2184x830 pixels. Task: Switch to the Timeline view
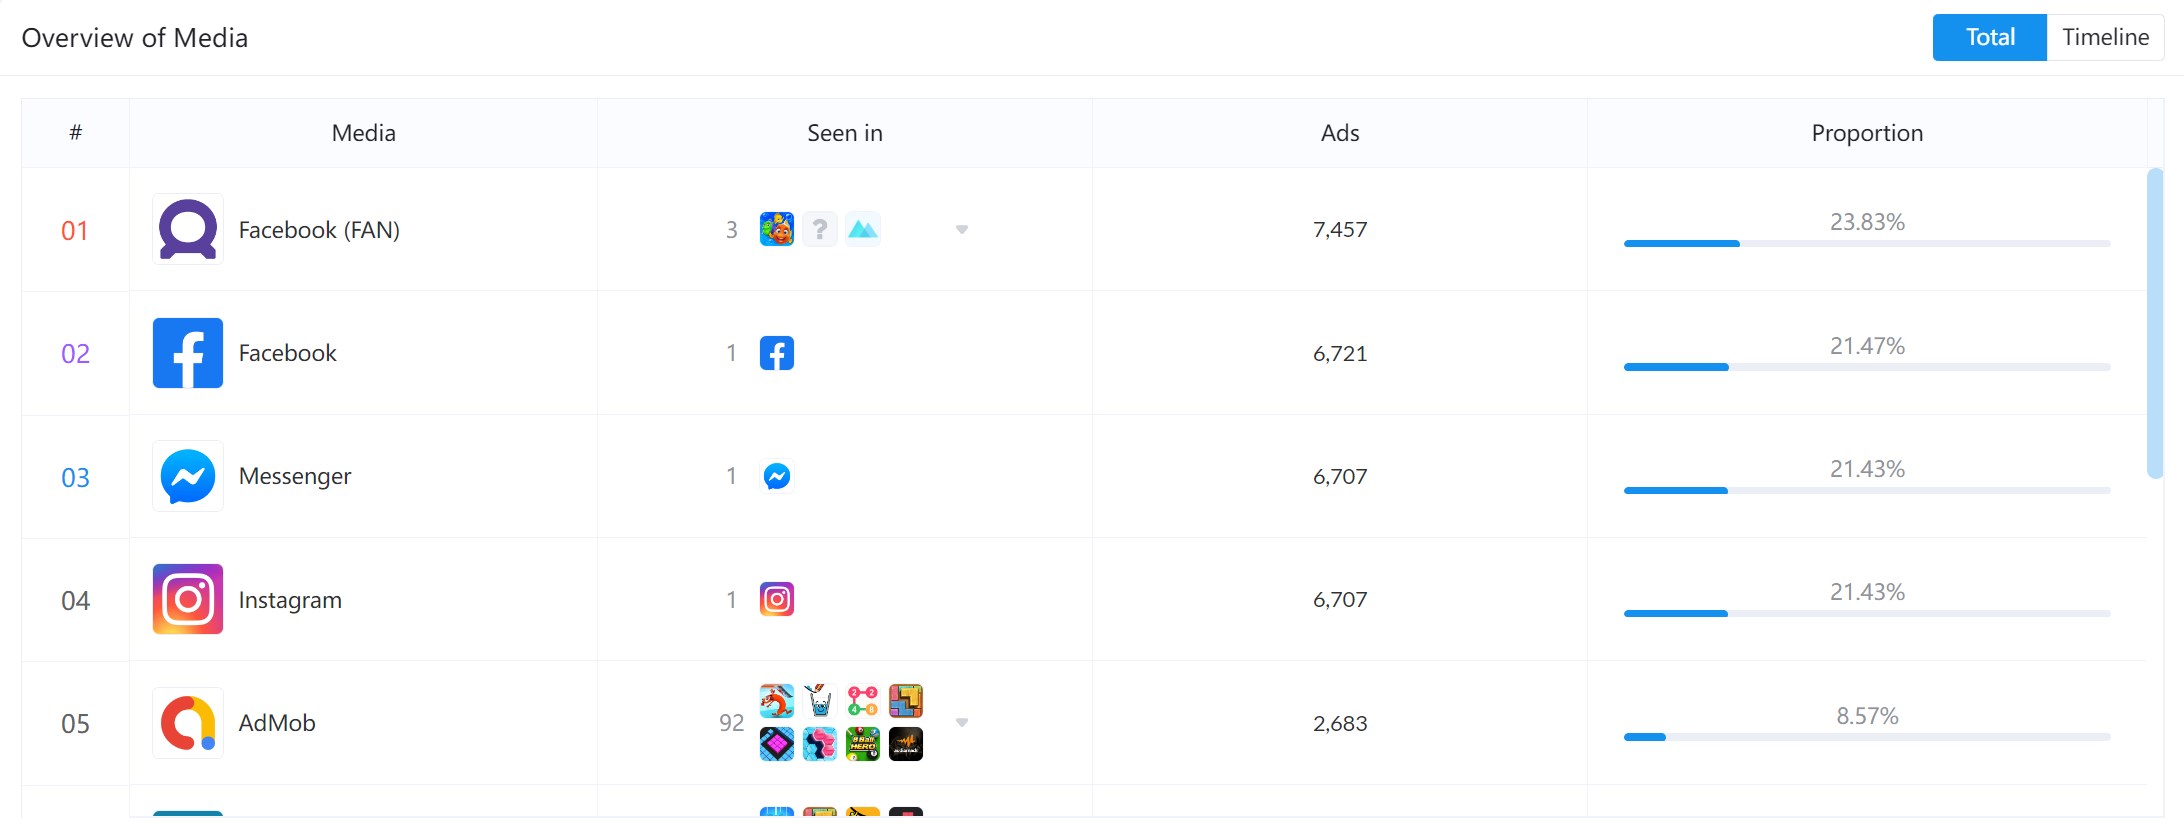(2105, 37)
